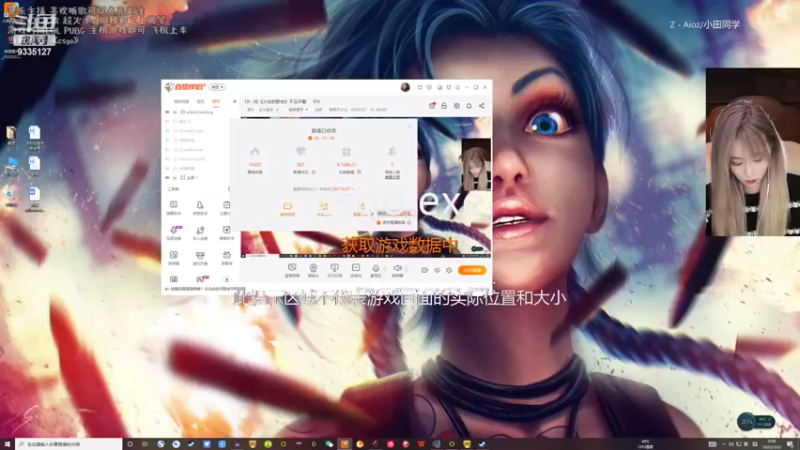This screenshot has width=800, height=450.
Task: Toggle lock on the 全屏 1 source
Action: click(x=175, y=178)
